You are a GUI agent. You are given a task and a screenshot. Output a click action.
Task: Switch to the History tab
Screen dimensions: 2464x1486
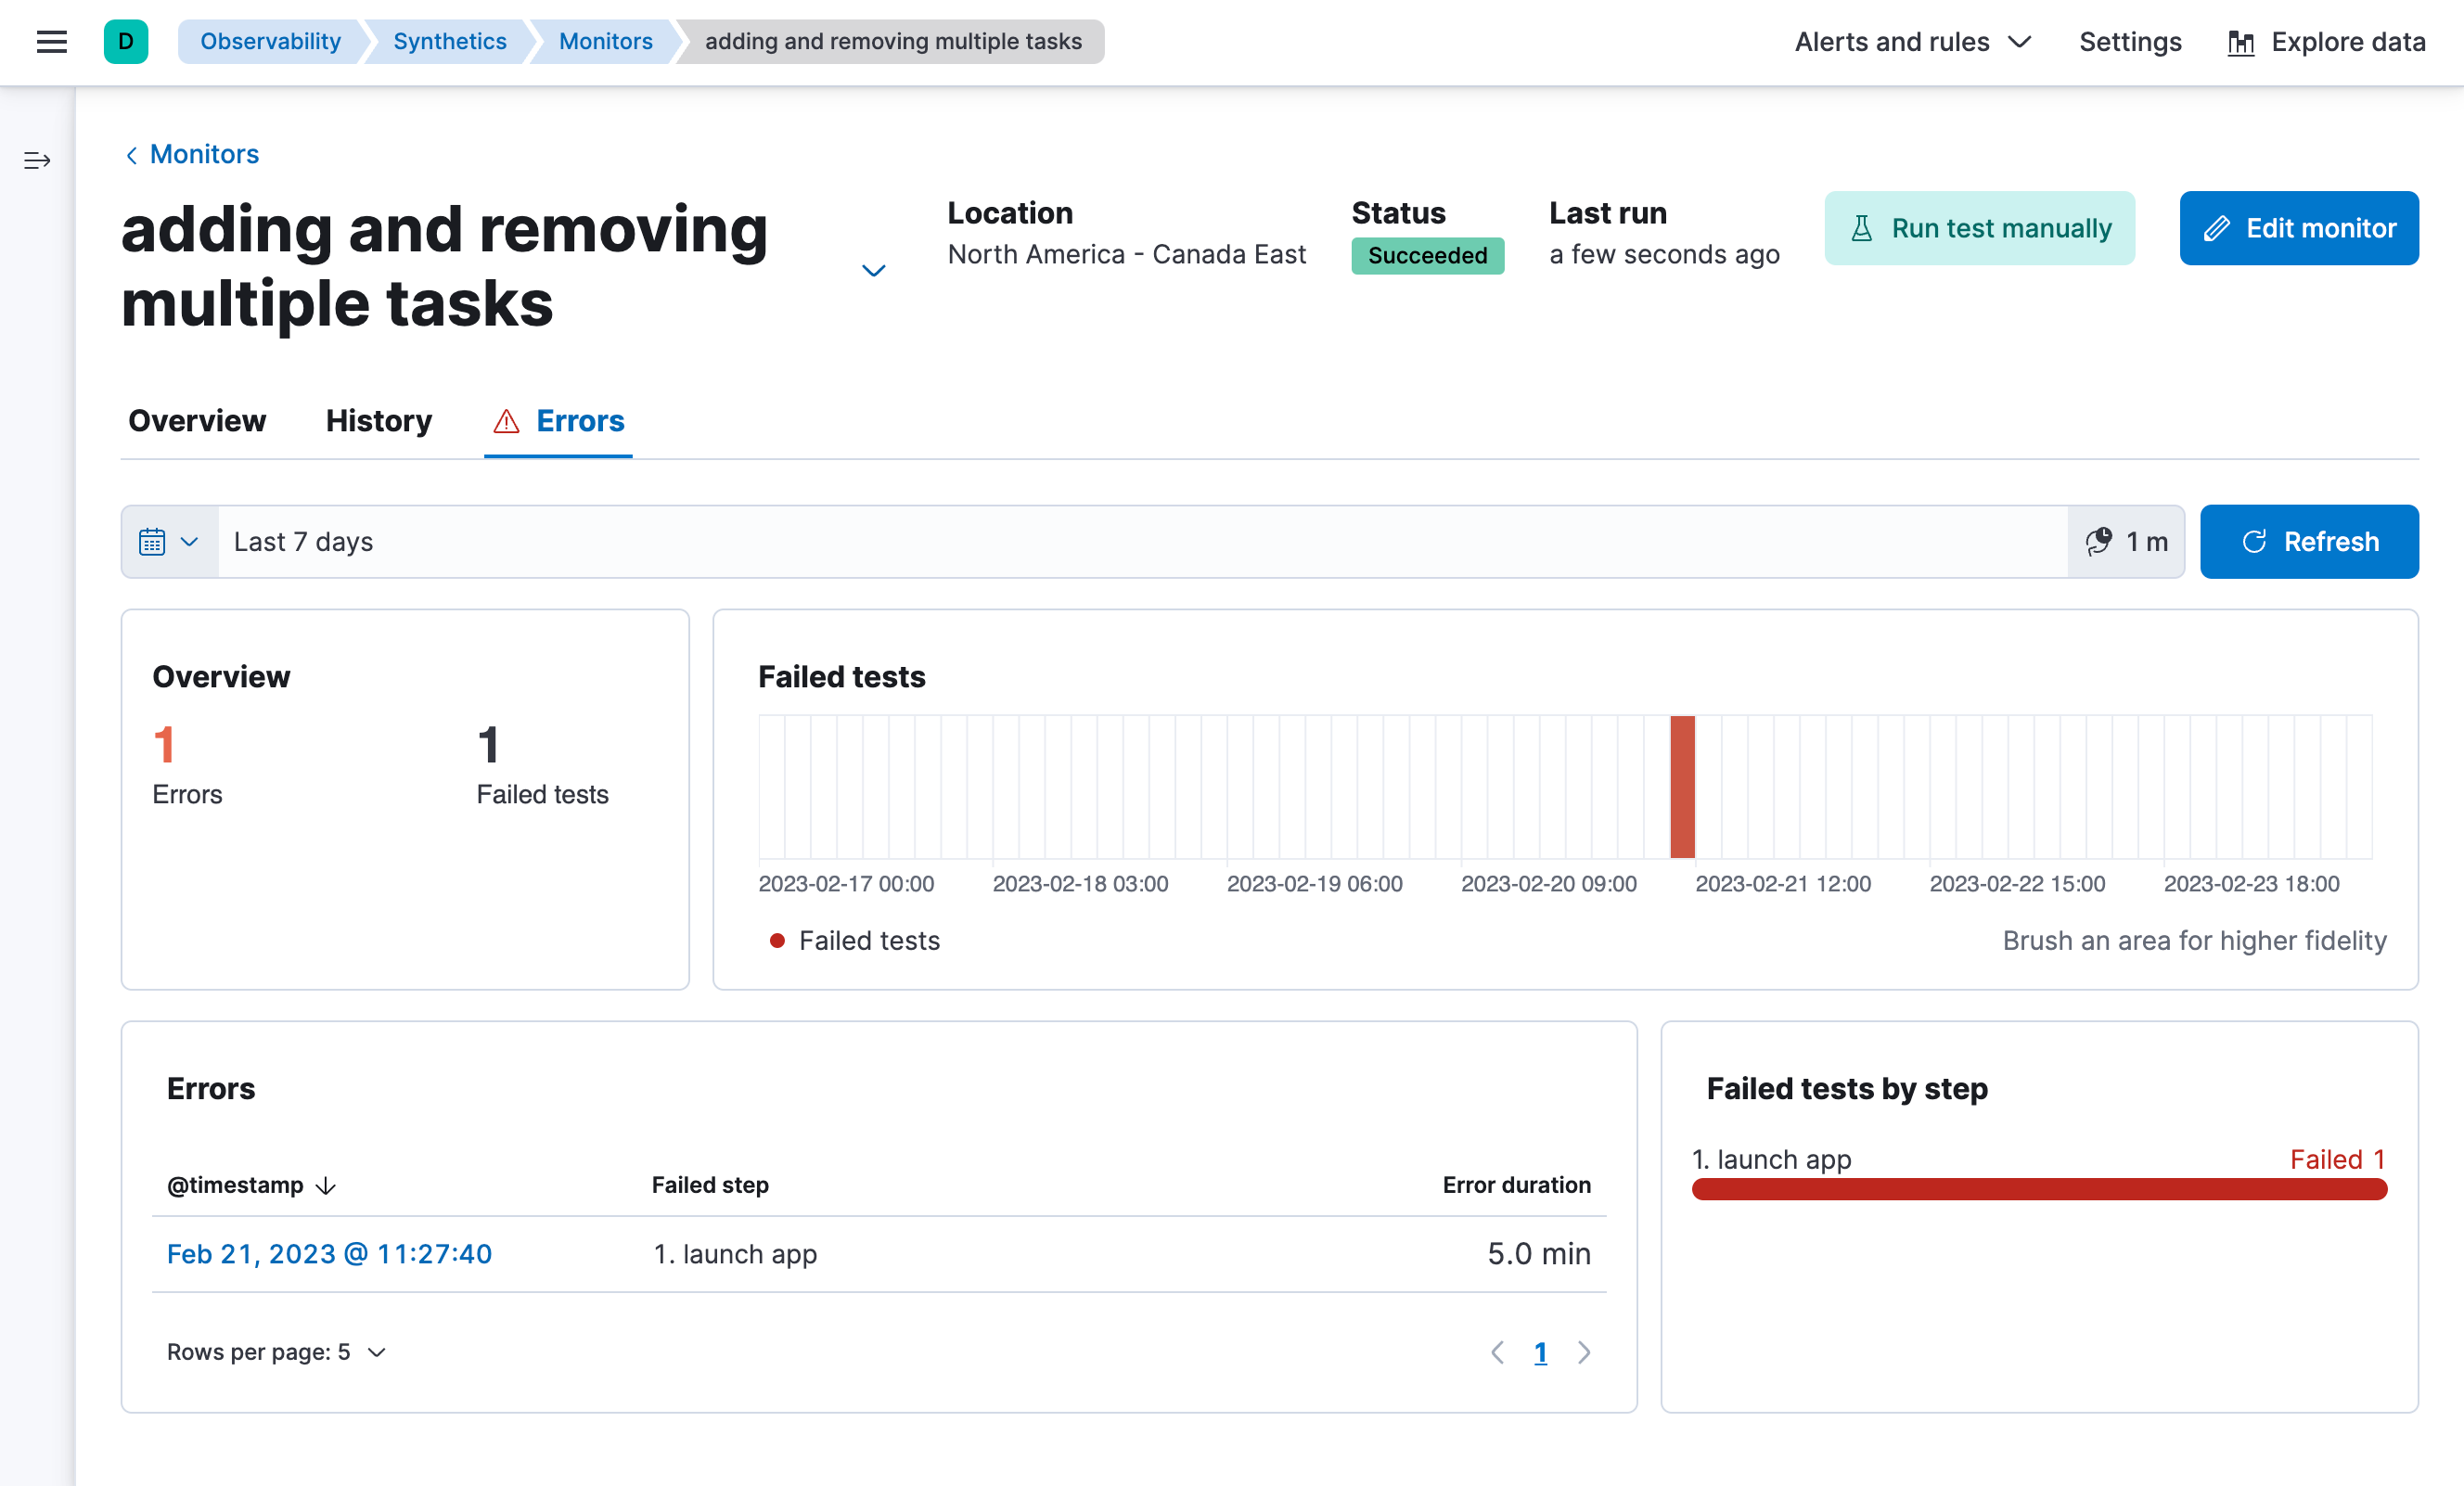pyautogui.click(x=379, y=419)
